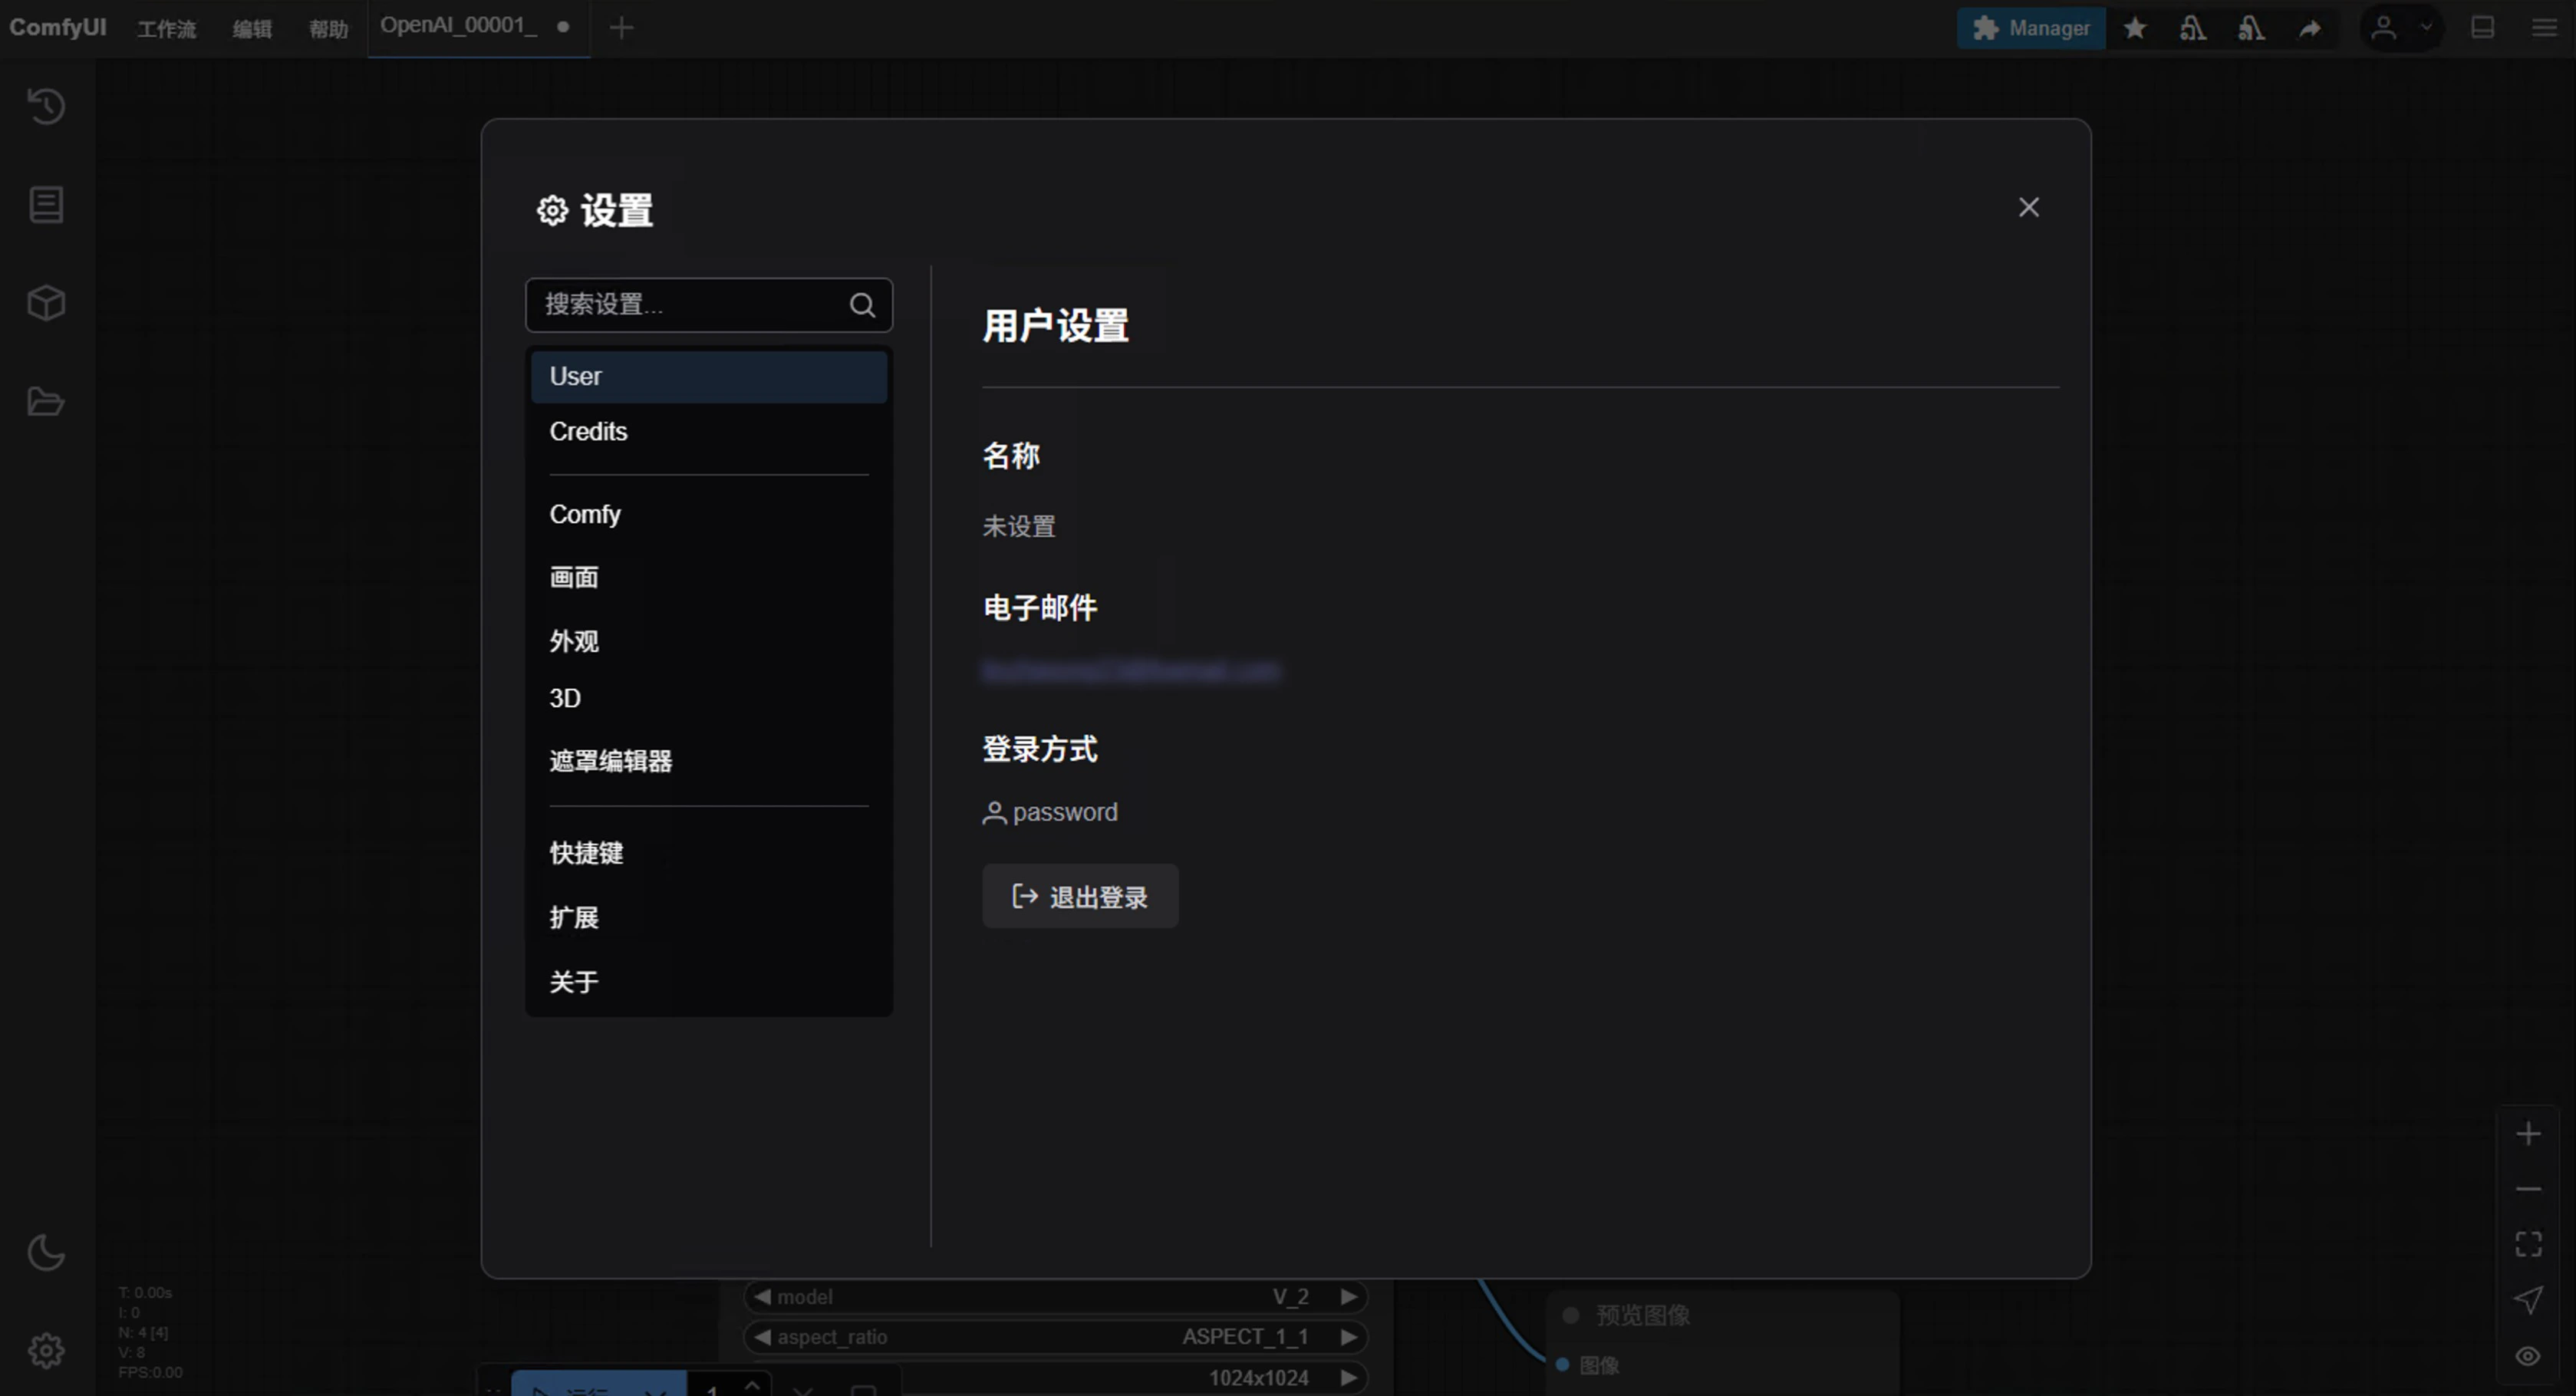Advance aspect_ratio past ASPECT_1_1
The height and width of the screenshot is (1396, 2576).
pyautogui.click(x=1349, y=1337)
